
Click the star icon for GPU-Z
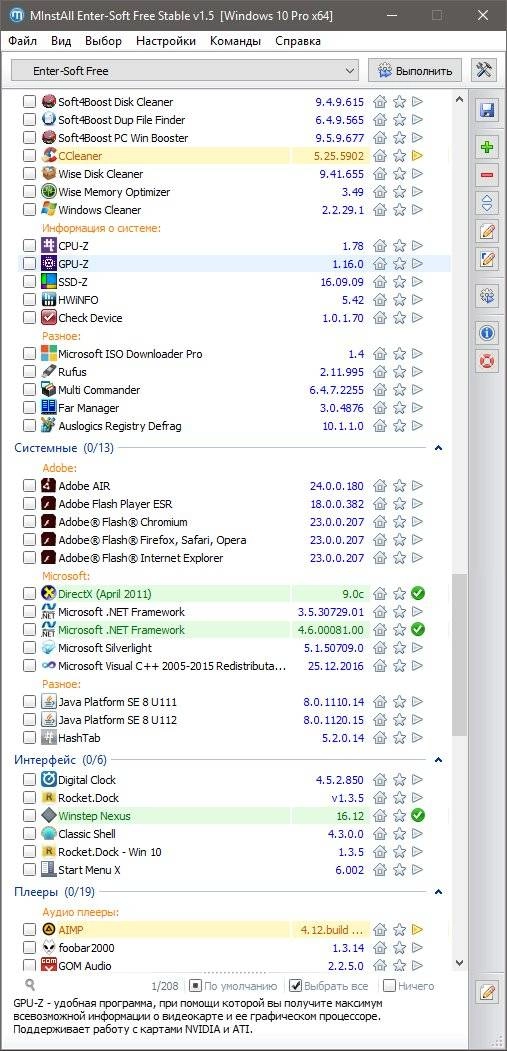tap(400, 263)
